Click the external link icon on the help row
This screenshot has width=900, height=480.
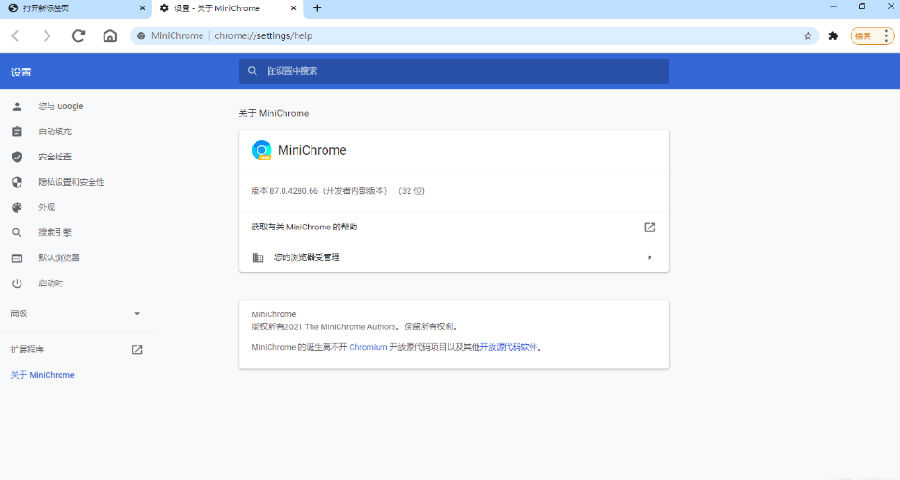[x=650, y=227]
